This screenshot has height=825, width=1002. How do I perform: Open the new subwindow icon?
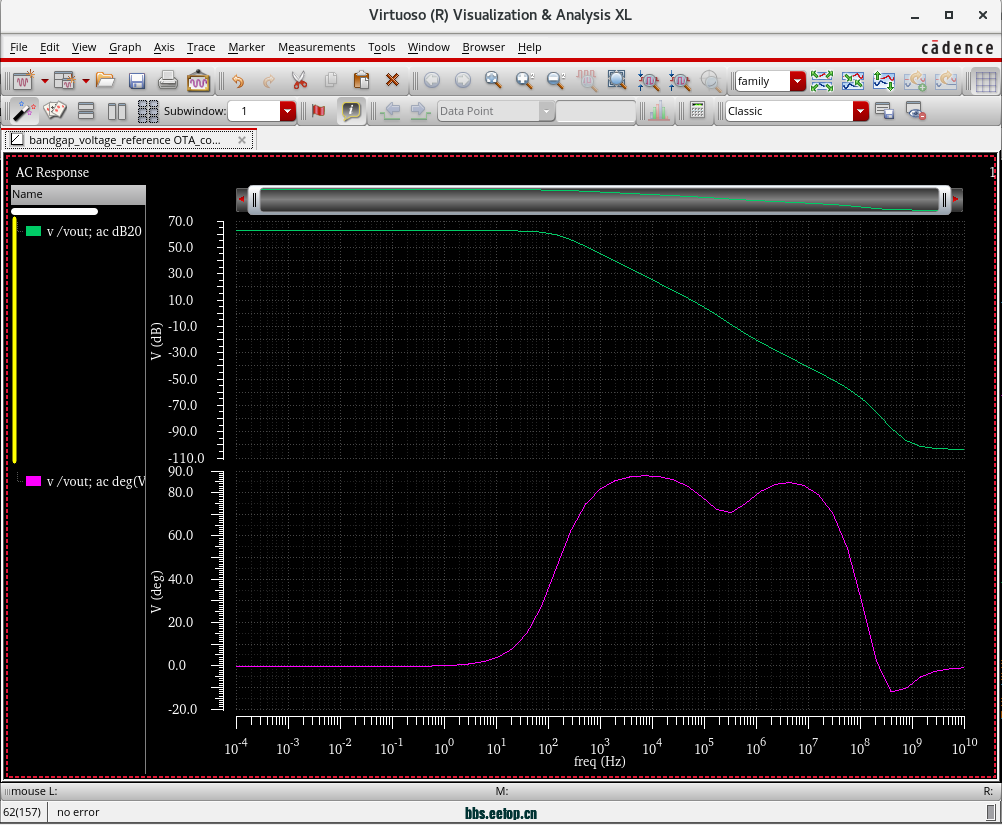(x=65, y=81)
